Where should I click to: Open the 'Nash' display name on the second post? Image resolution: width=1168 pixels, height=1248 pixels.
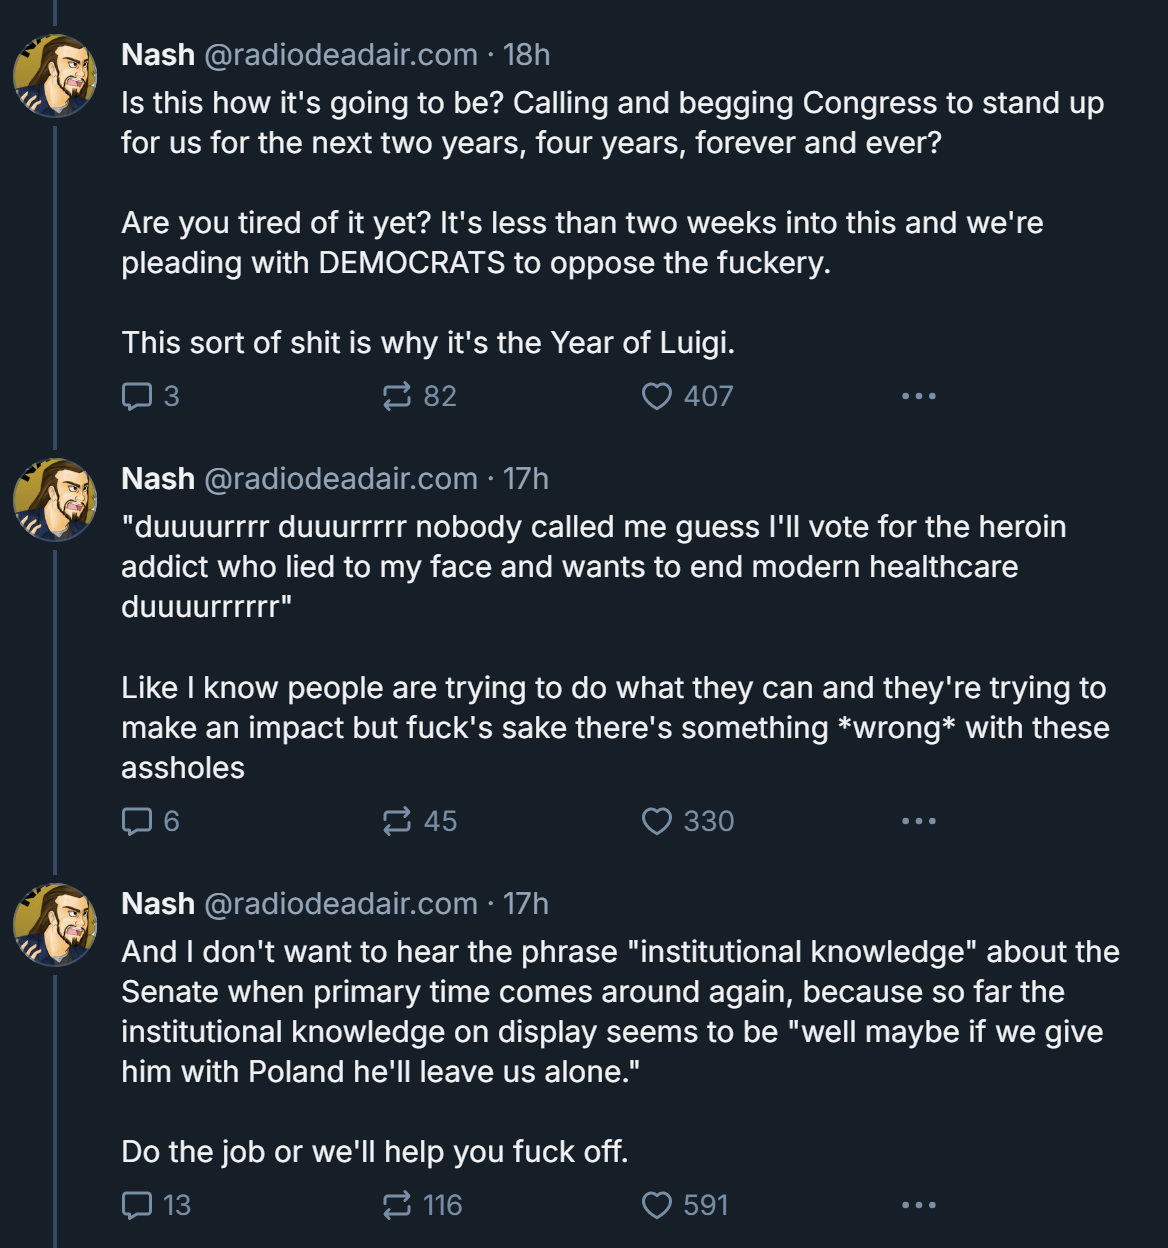click(158, 479)
